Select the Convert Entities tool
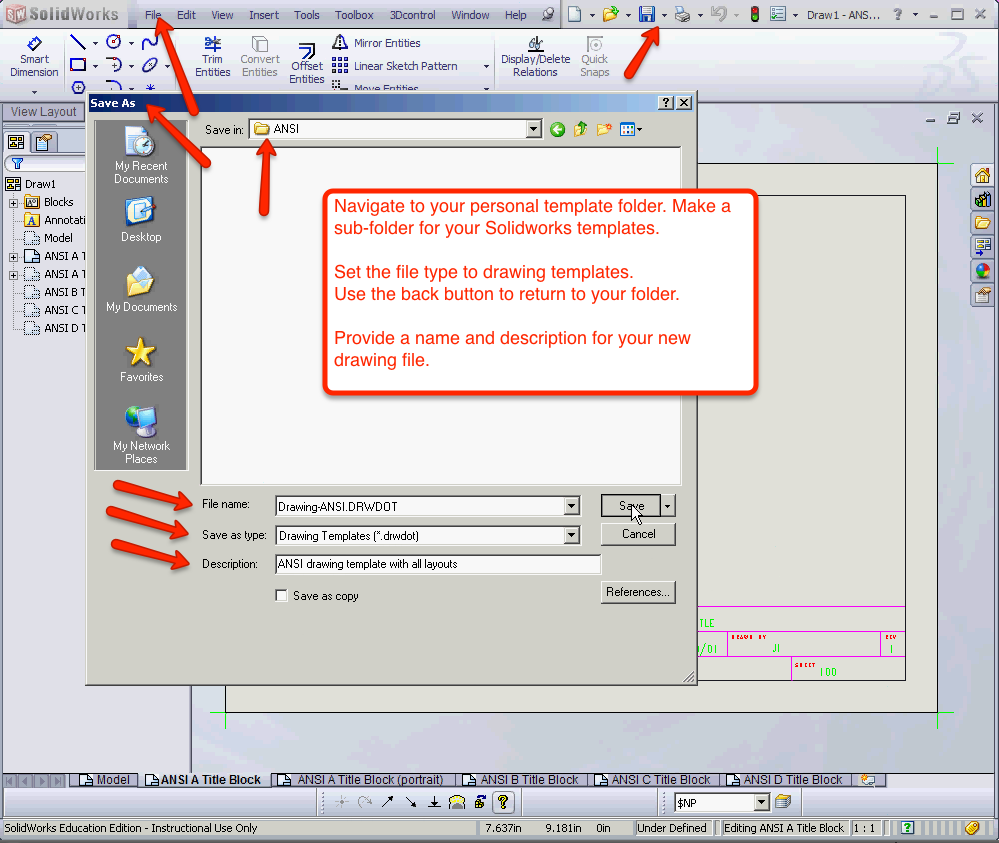The image size is (999, 843). pos(260,56)
